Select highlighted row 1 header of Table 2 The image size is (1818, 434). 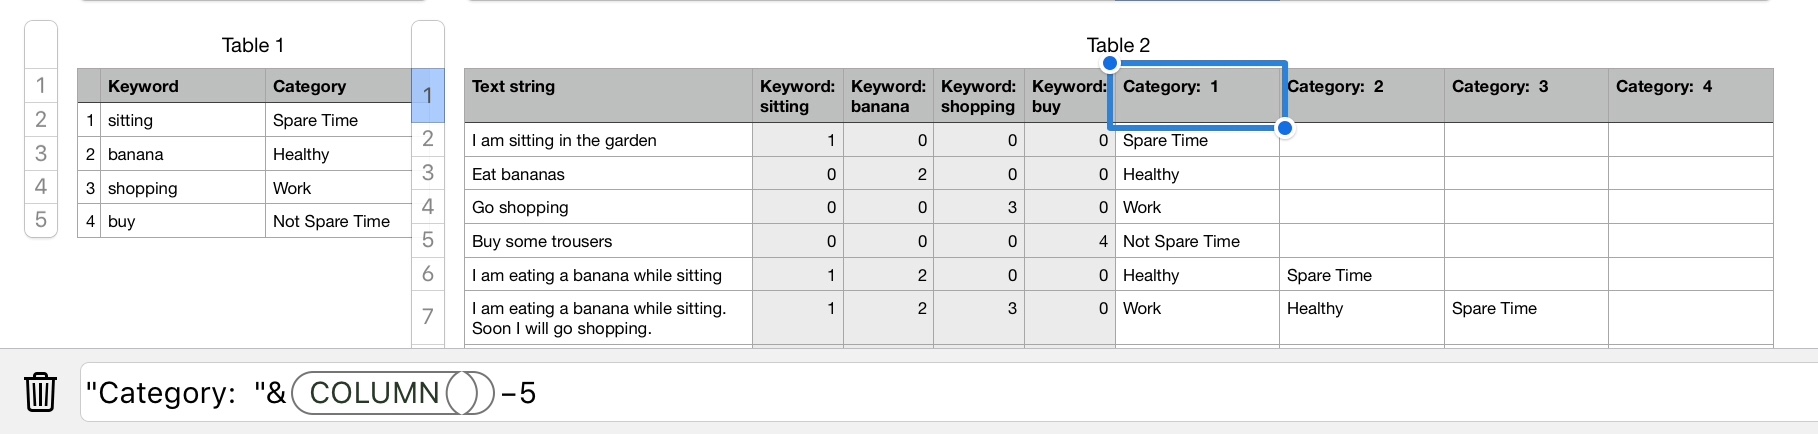[x=428, y=96]
